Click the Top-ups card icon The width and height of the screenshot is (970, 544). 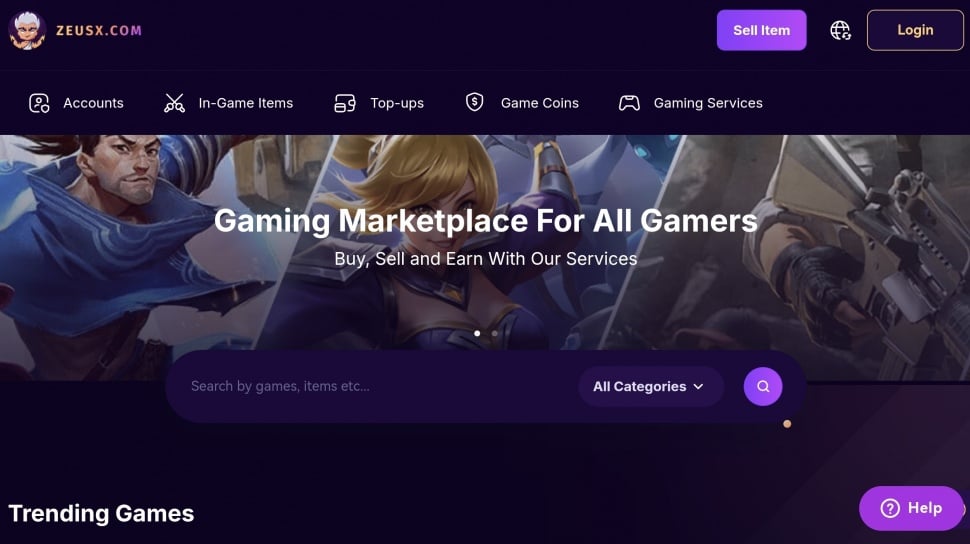tap(345, 103)
